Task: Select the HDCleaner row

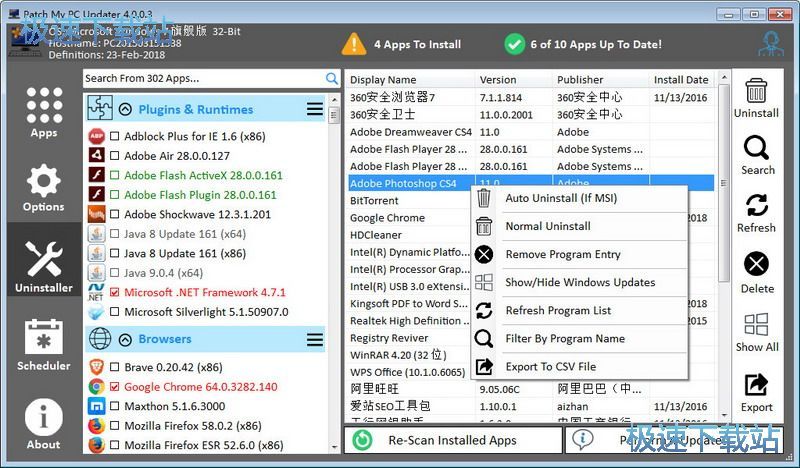Action: pos(411,235)
